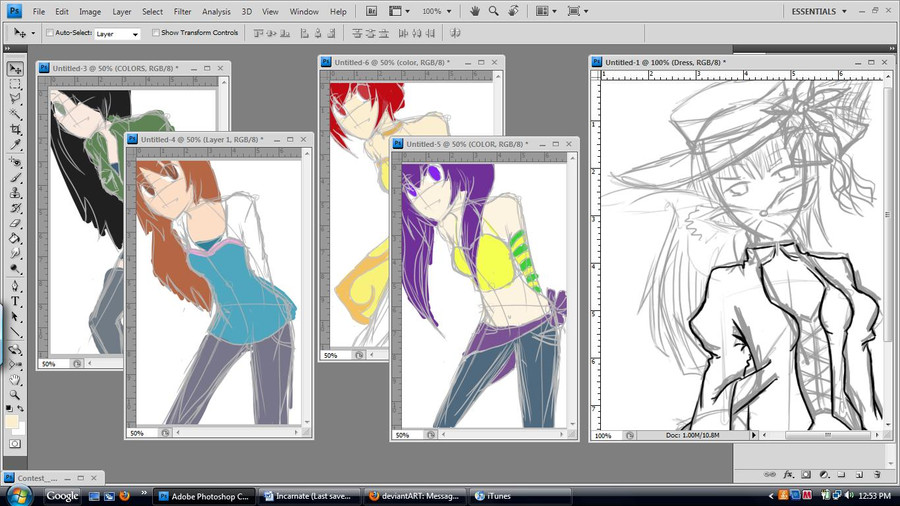Open the ESSENTIALS workspace switcher
The image size is (900, 506).
(x=818, y=11)
